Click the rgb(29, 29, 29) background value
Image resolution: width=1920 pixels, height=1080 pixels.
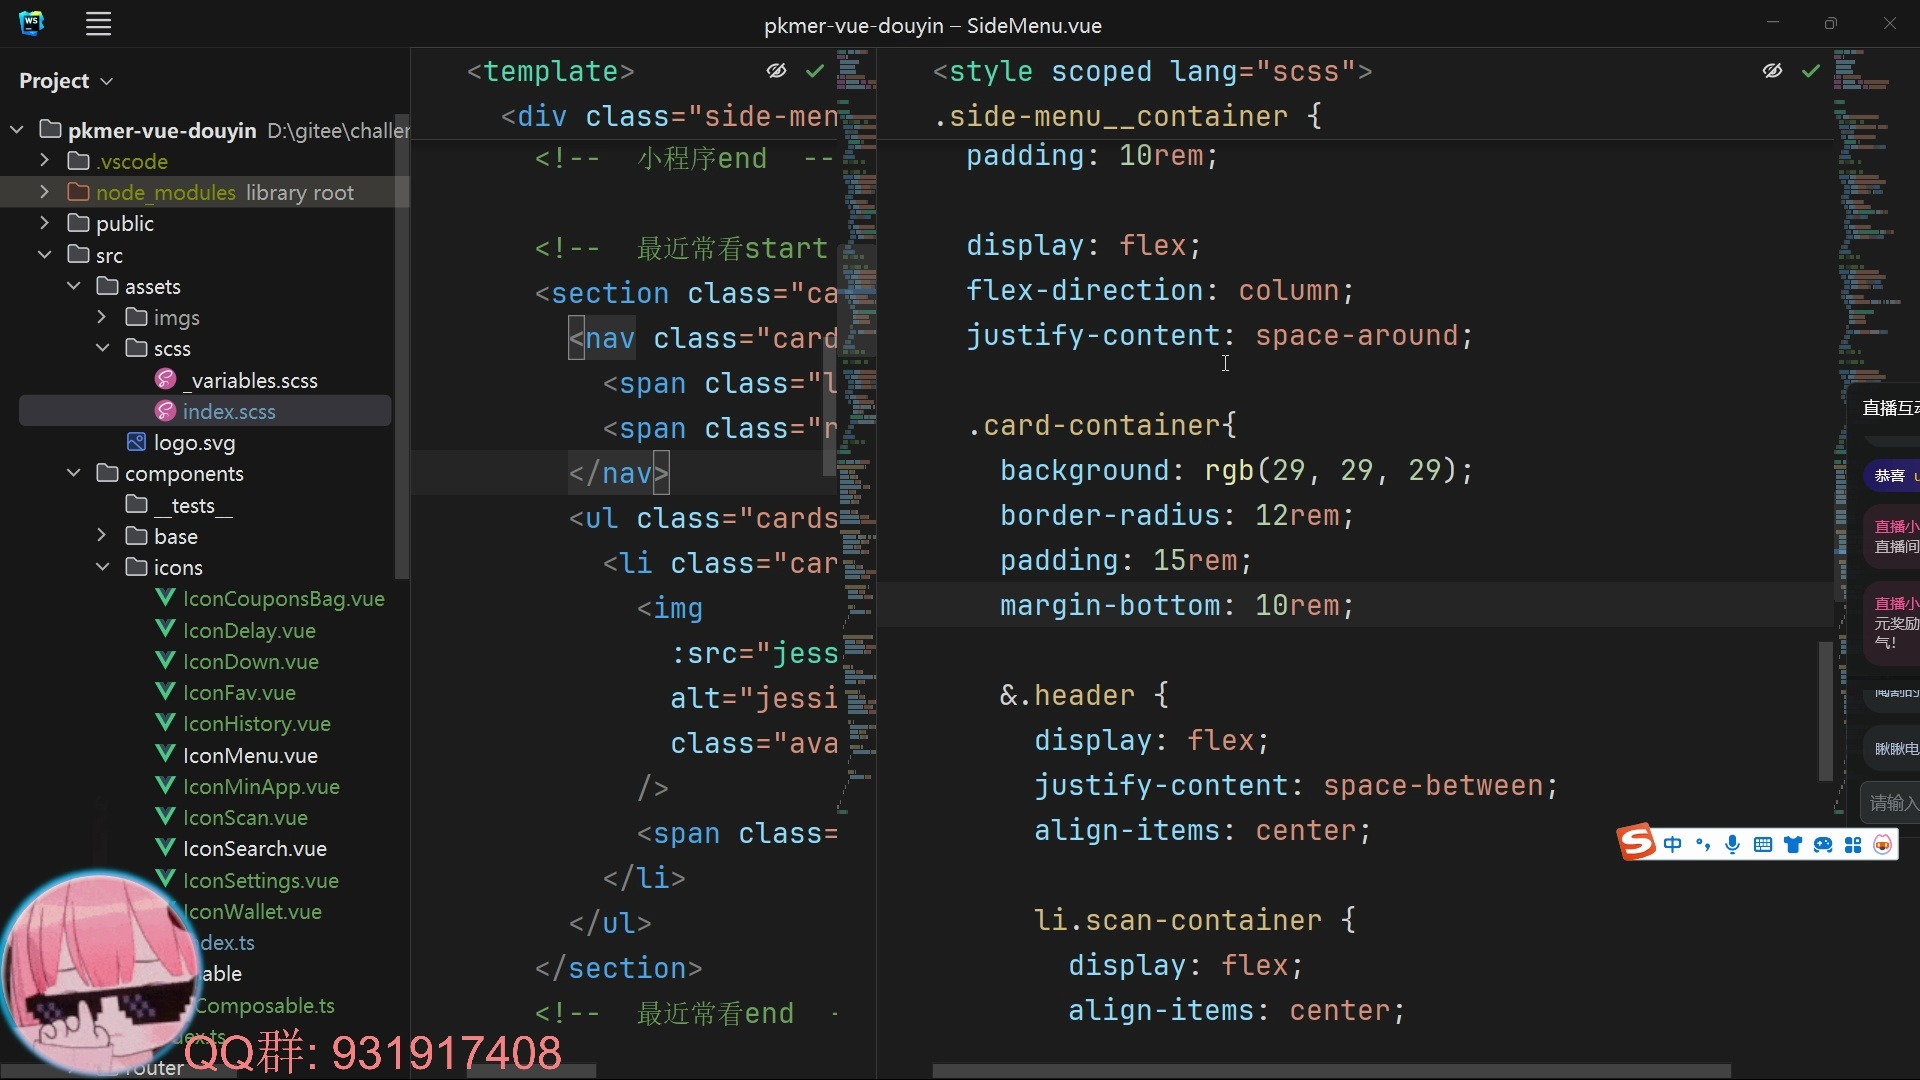point(1330,470)
